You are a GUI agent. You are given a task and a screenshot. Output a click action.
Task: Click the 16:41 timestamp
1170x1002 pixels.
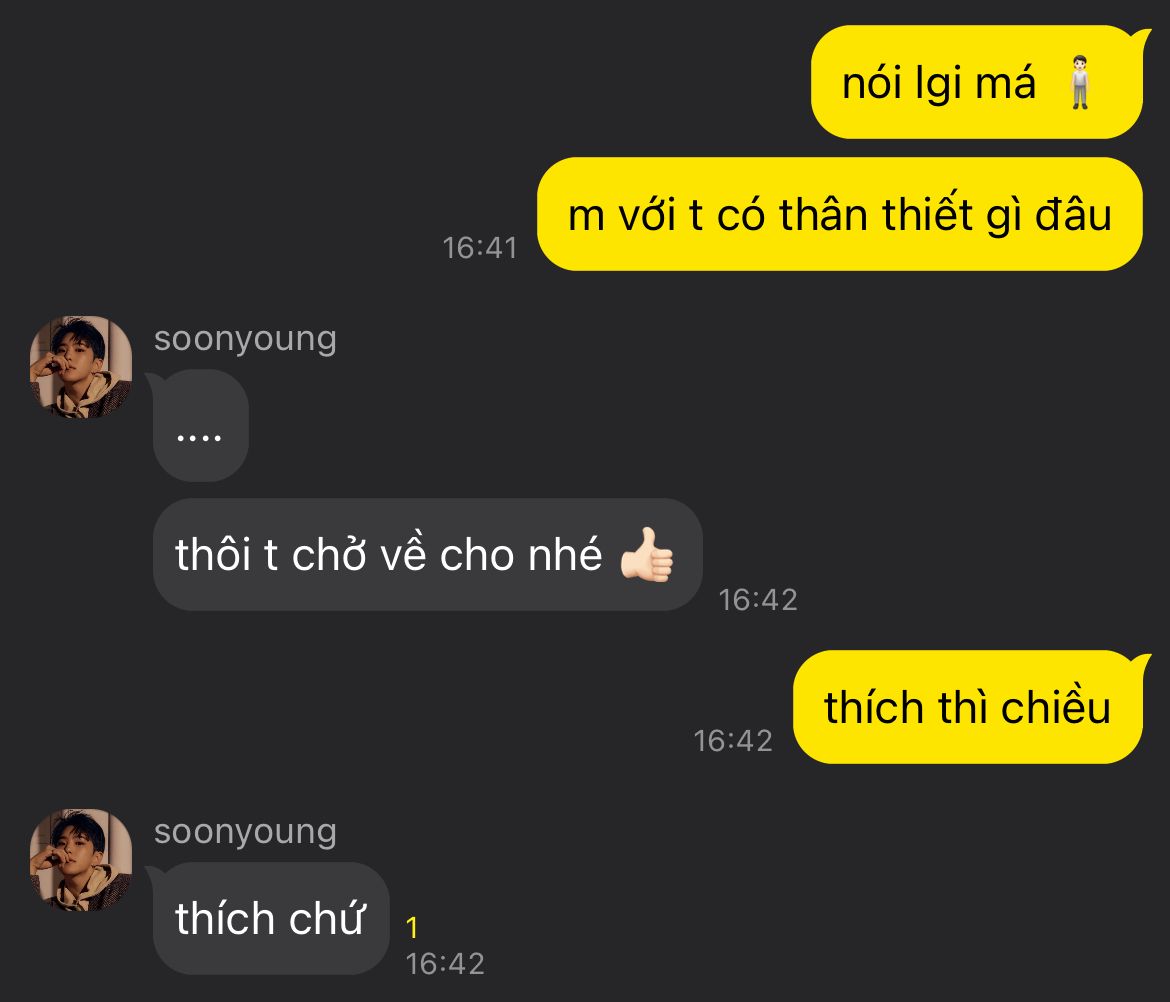coord(480,248)
